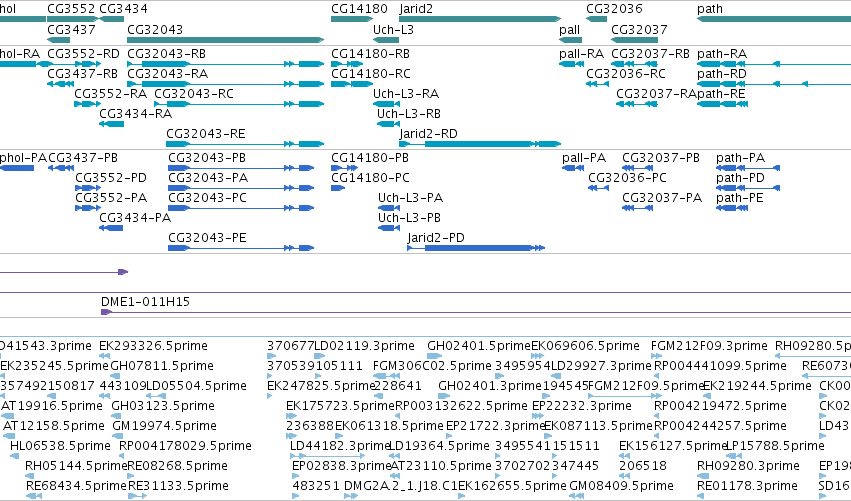Open protein CG14180-PC
The width and height of the screenshot is (851, 501).
[371, 178]
